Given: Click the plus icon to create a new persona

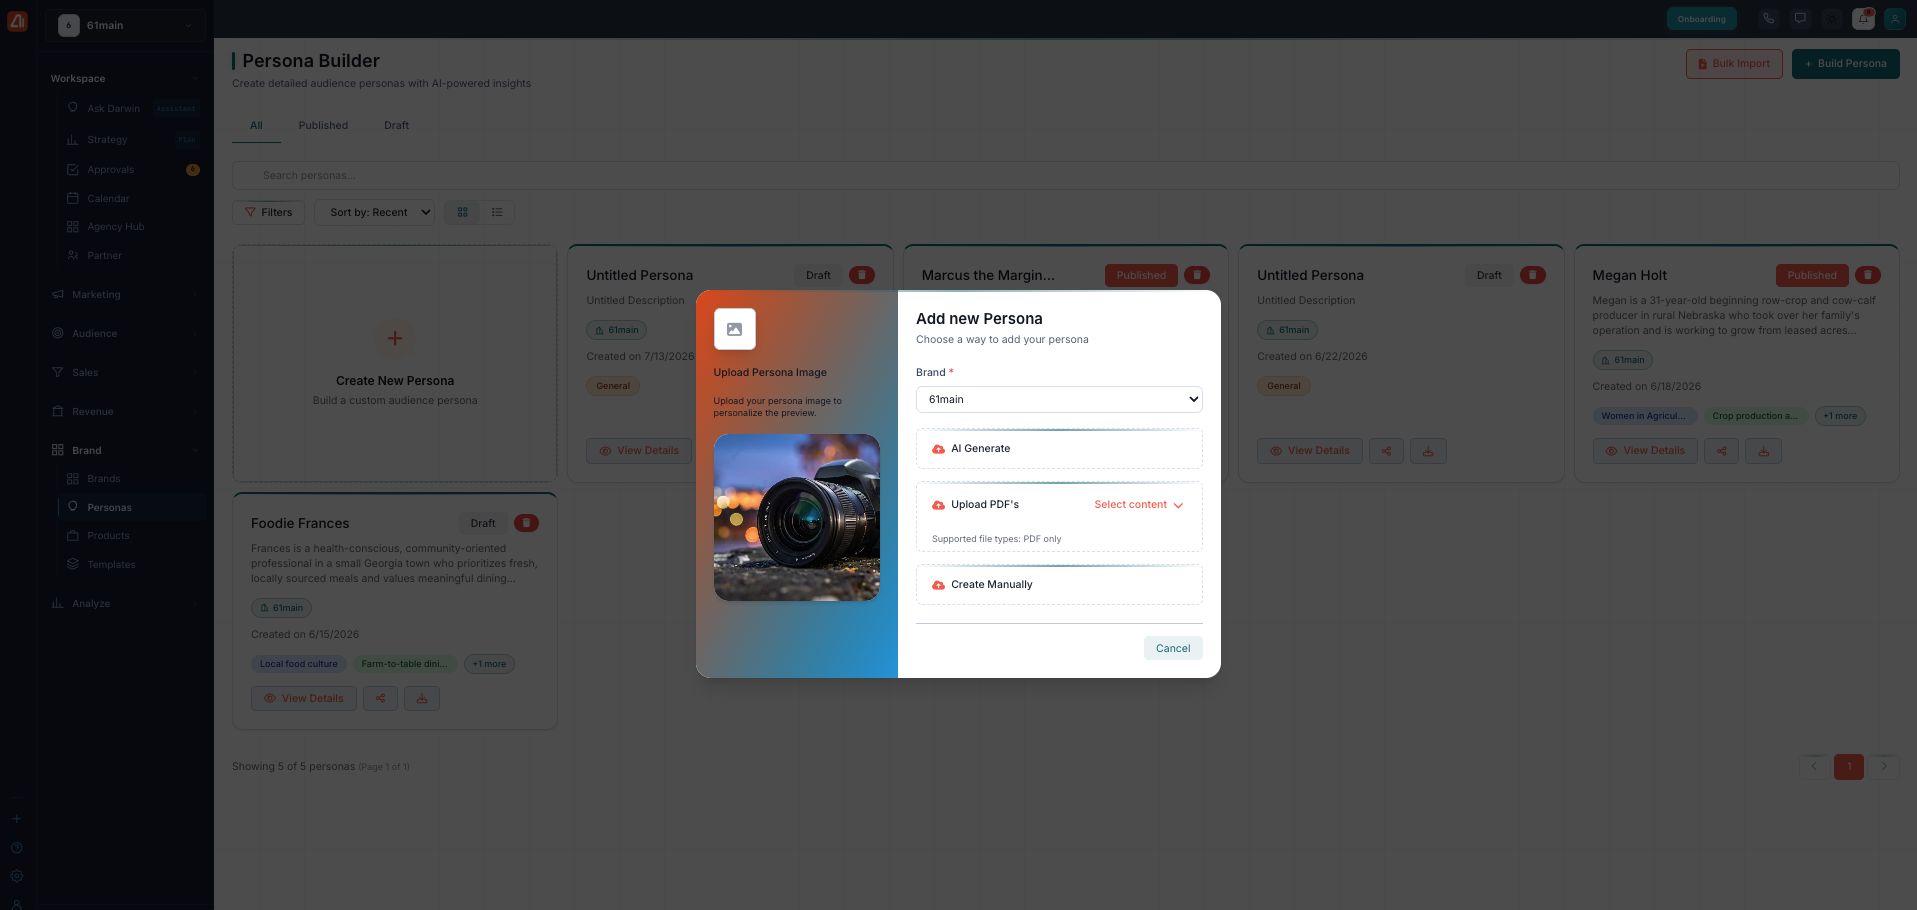Looking at the screenshot, I should click(x=395, y=338).
